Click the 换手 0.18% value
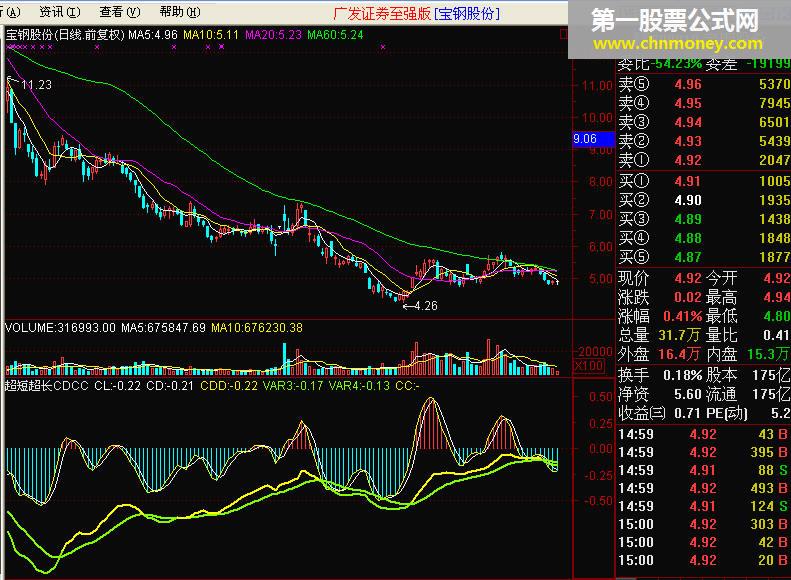This screenshot has height=580, width=791. point(683,376)
